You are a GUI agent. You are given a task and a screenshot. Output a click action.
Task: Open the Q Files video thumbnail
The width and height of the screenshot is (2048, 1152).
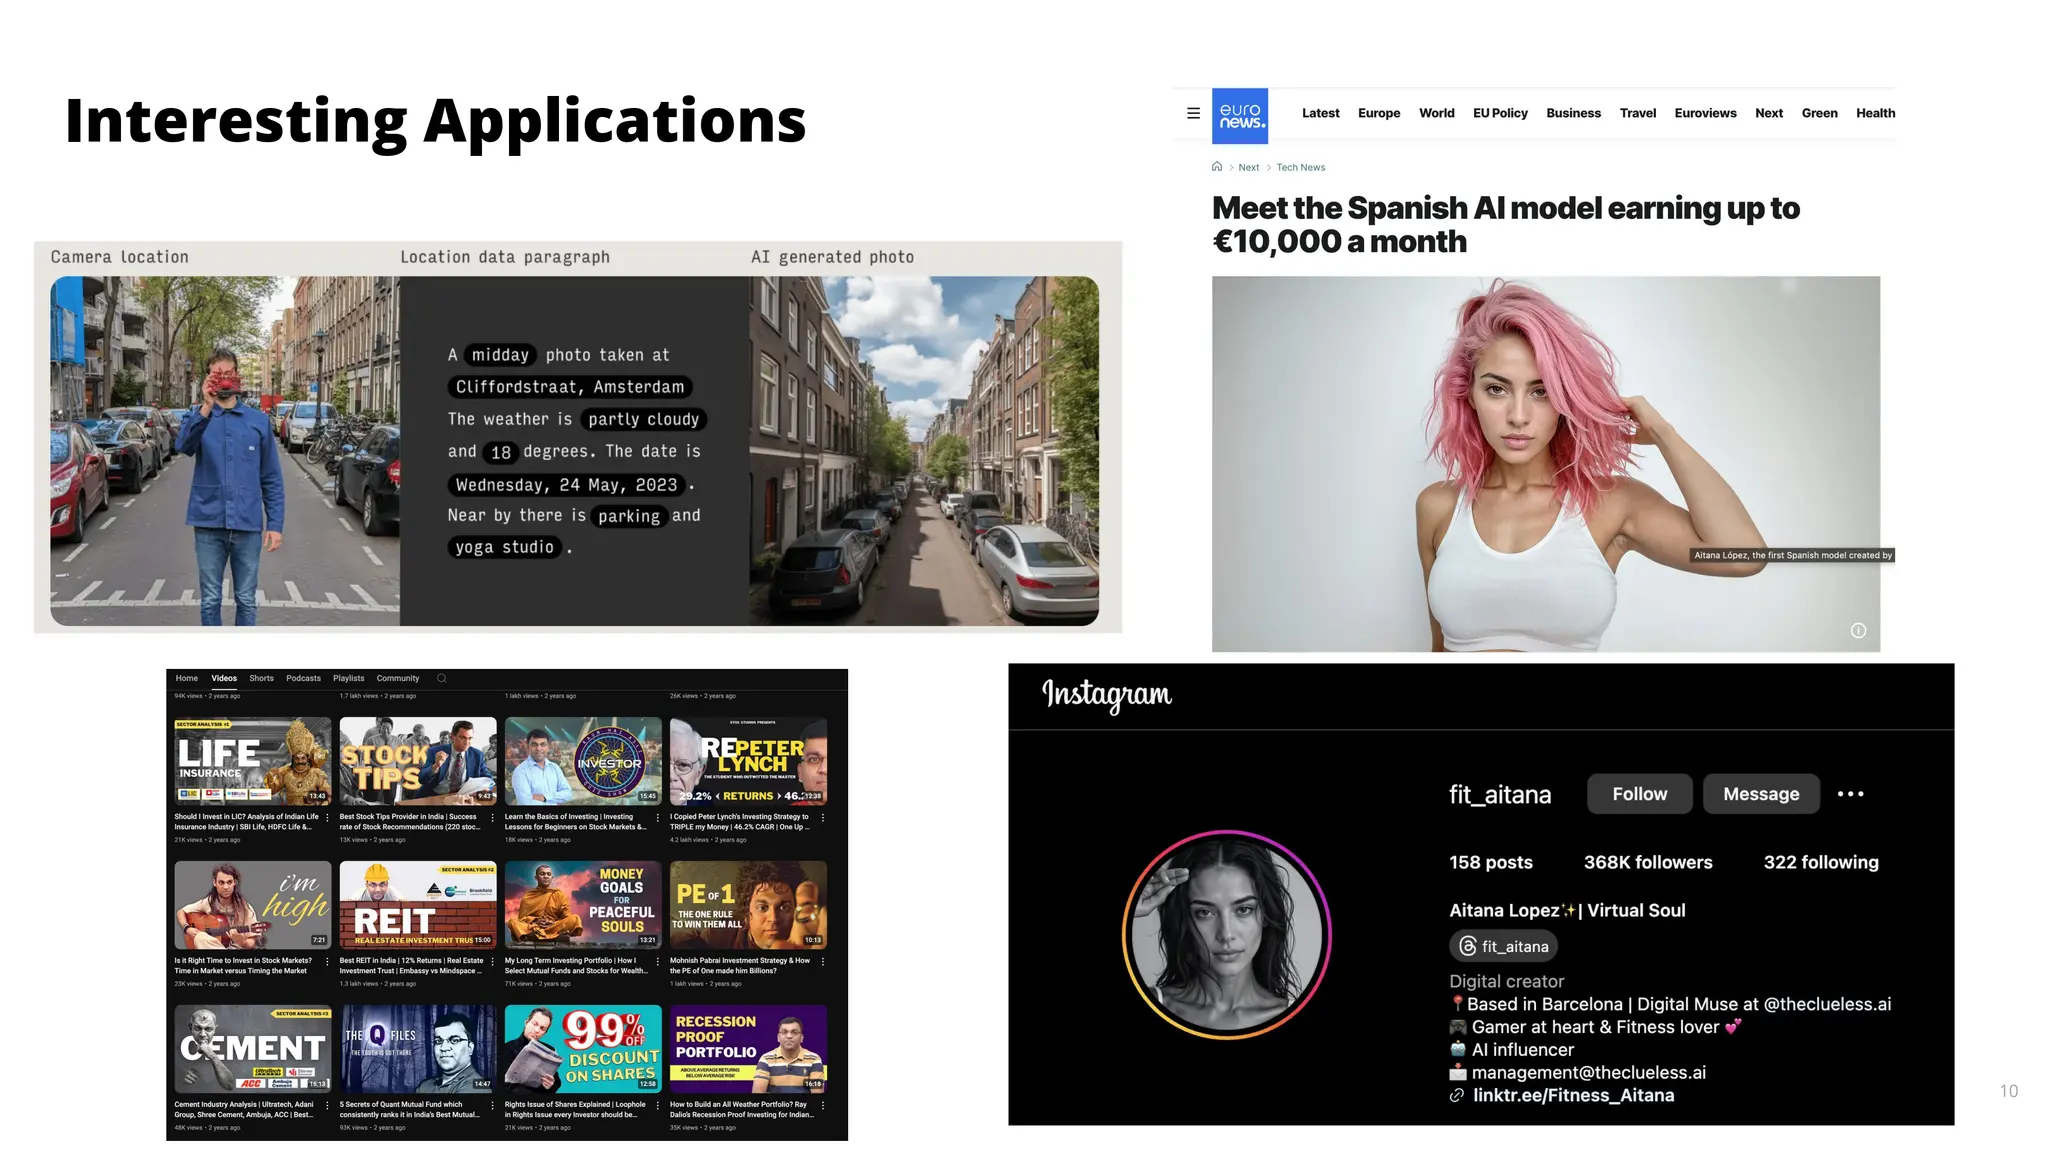(x=418, y=1049)
